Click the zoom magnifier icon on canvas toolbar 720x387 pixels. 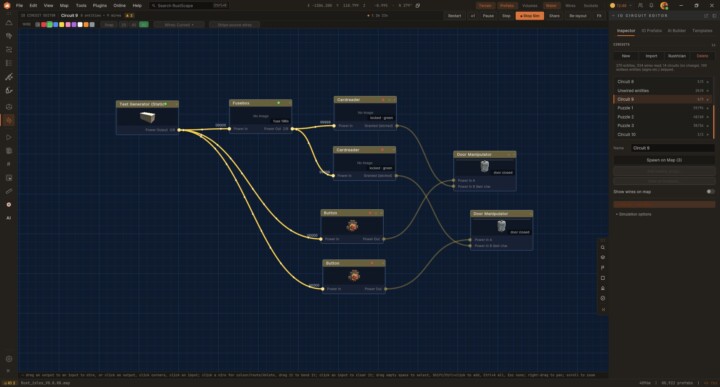click(603, 248)
